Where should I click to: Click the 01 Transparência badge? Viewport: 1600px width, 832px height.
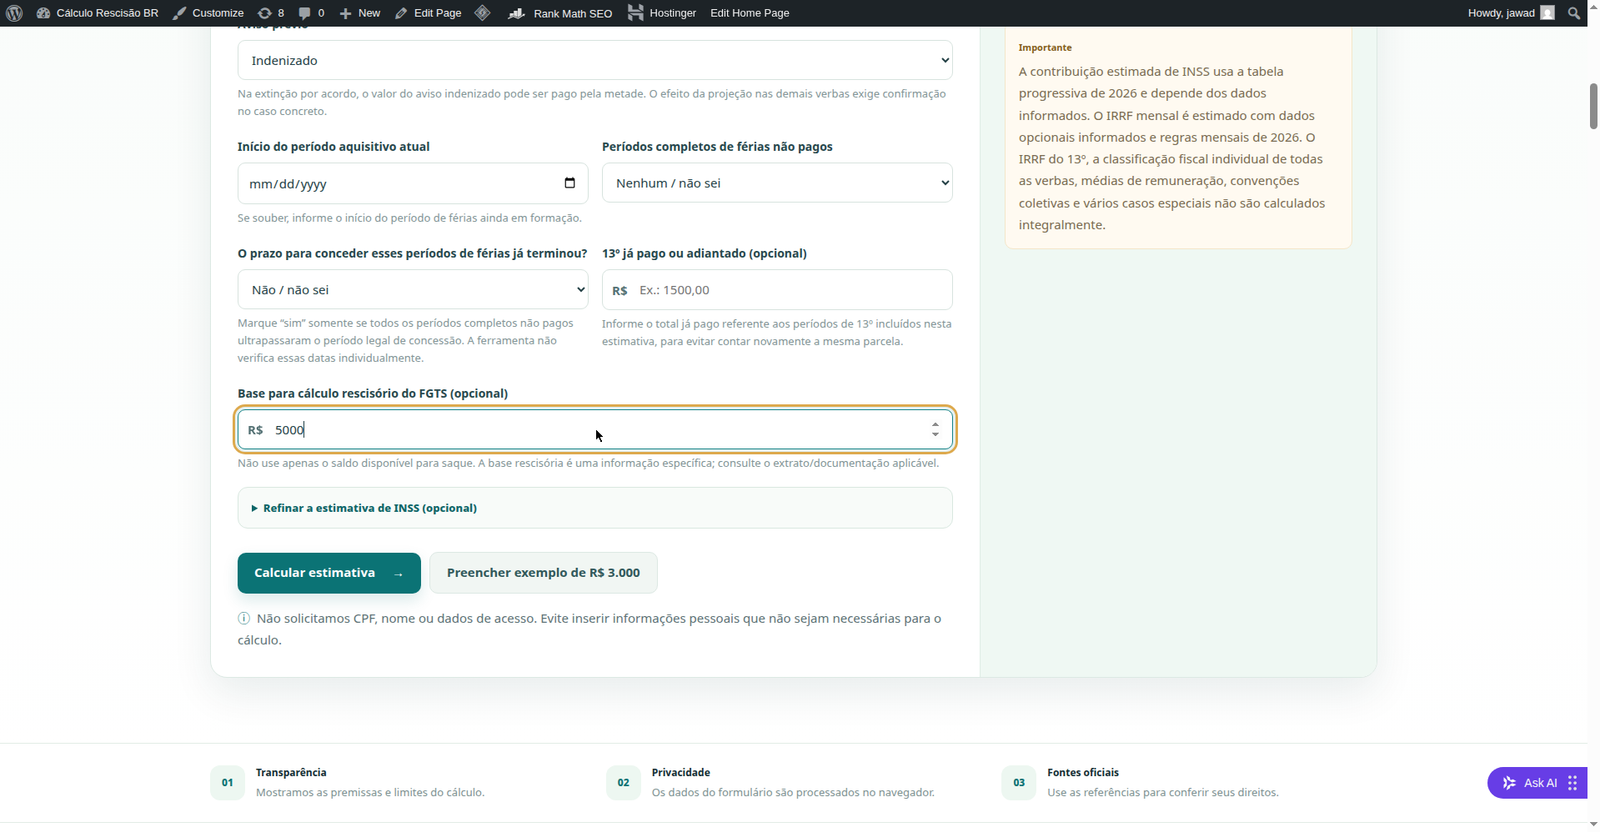tap(227, 783)
